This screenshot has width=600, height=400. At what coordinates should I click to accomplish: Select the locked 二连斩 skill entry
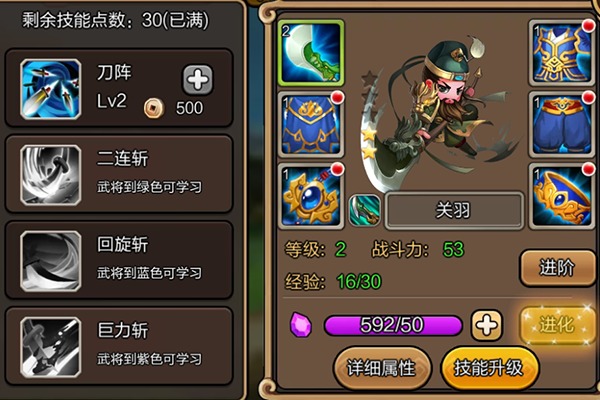click(119, 174)
